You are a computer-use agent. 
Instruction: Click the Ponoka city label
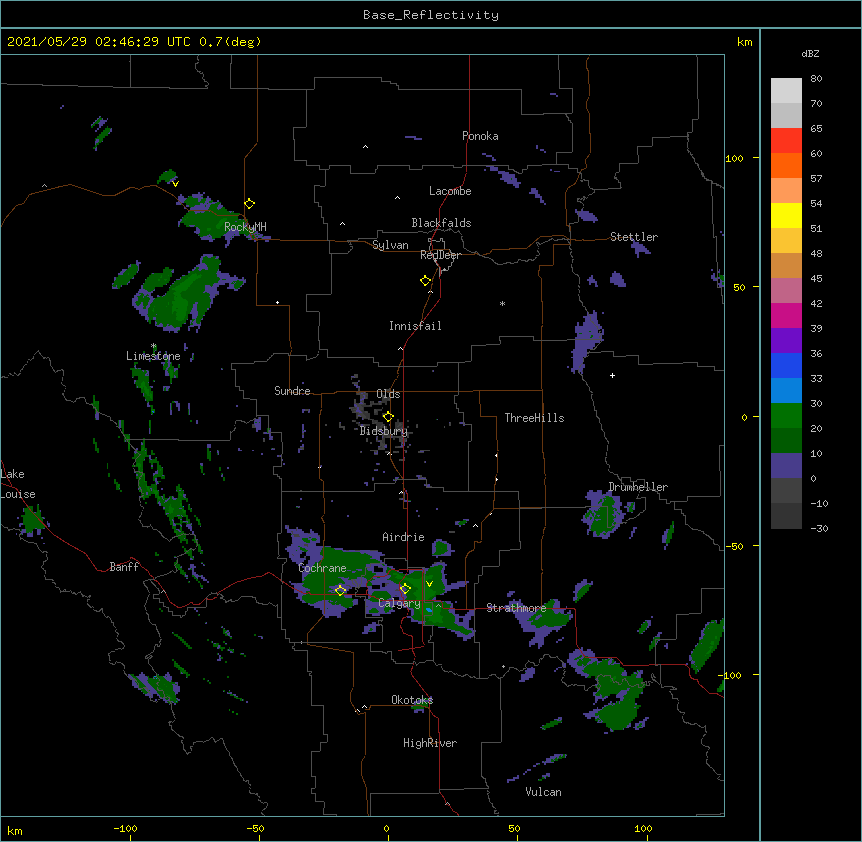pyautogui.click(x=480, y=136)
